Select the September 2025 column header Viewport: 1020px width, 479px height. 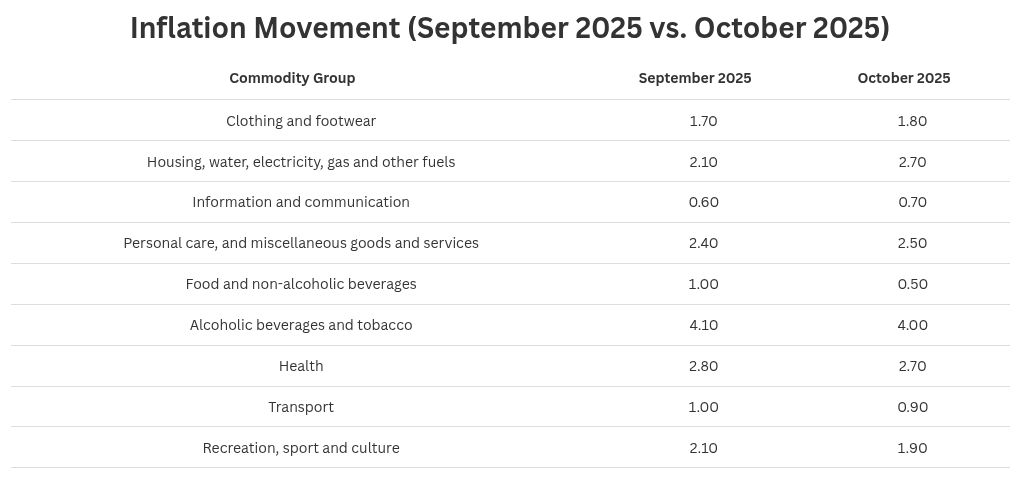pos(695,78)
